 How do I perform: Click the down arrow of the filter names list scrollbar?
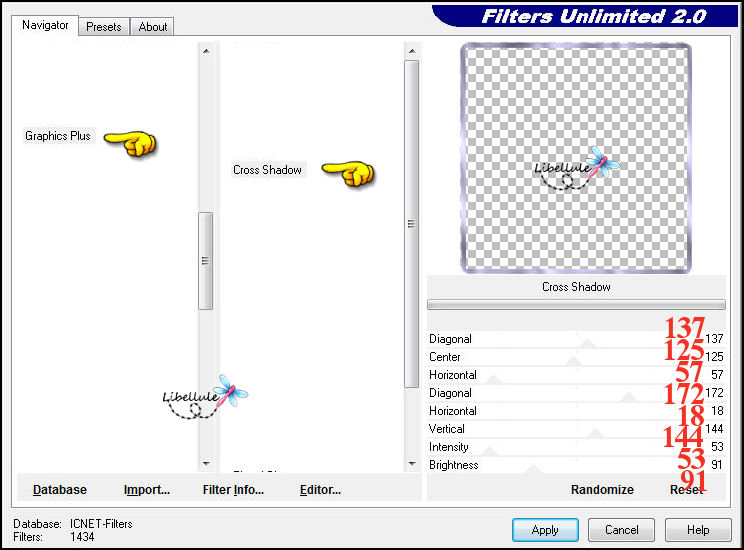(x=412, y=463)
